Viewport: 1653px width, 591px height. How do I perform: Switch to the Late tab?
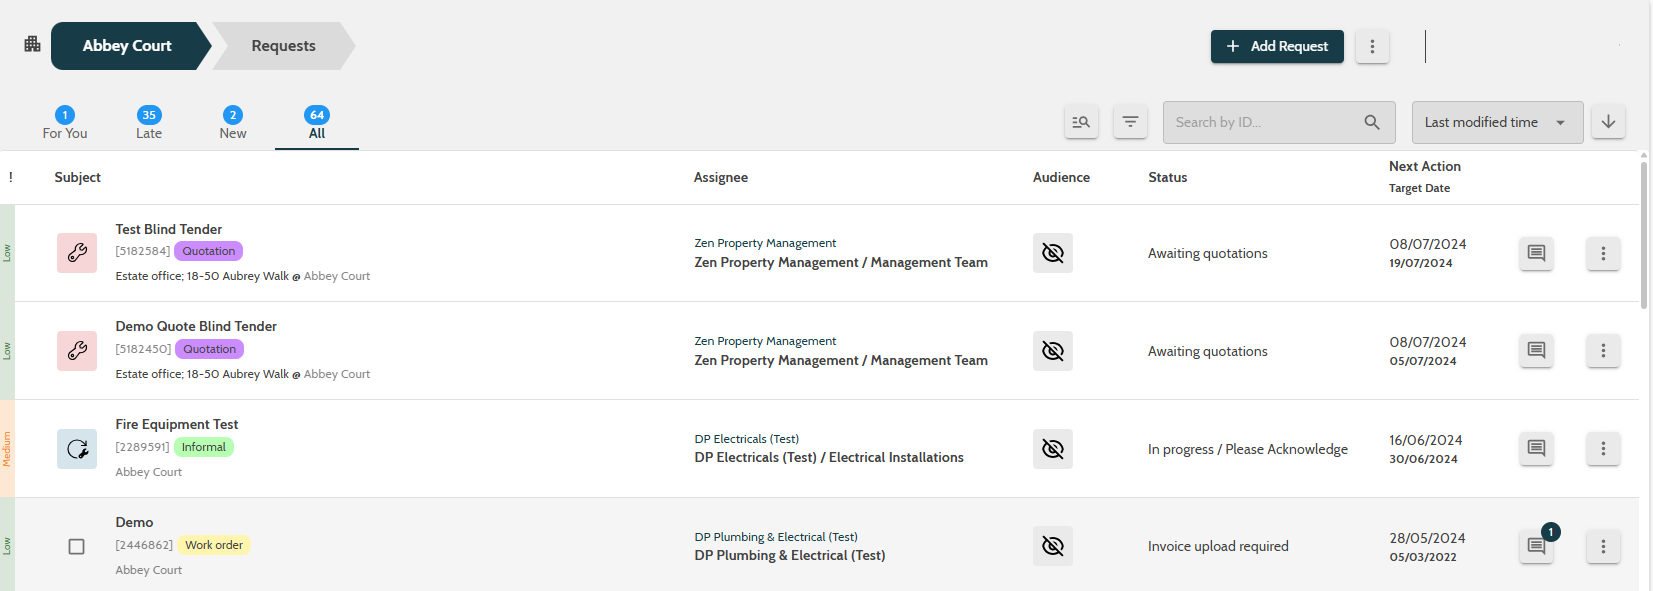pos(149,124)
